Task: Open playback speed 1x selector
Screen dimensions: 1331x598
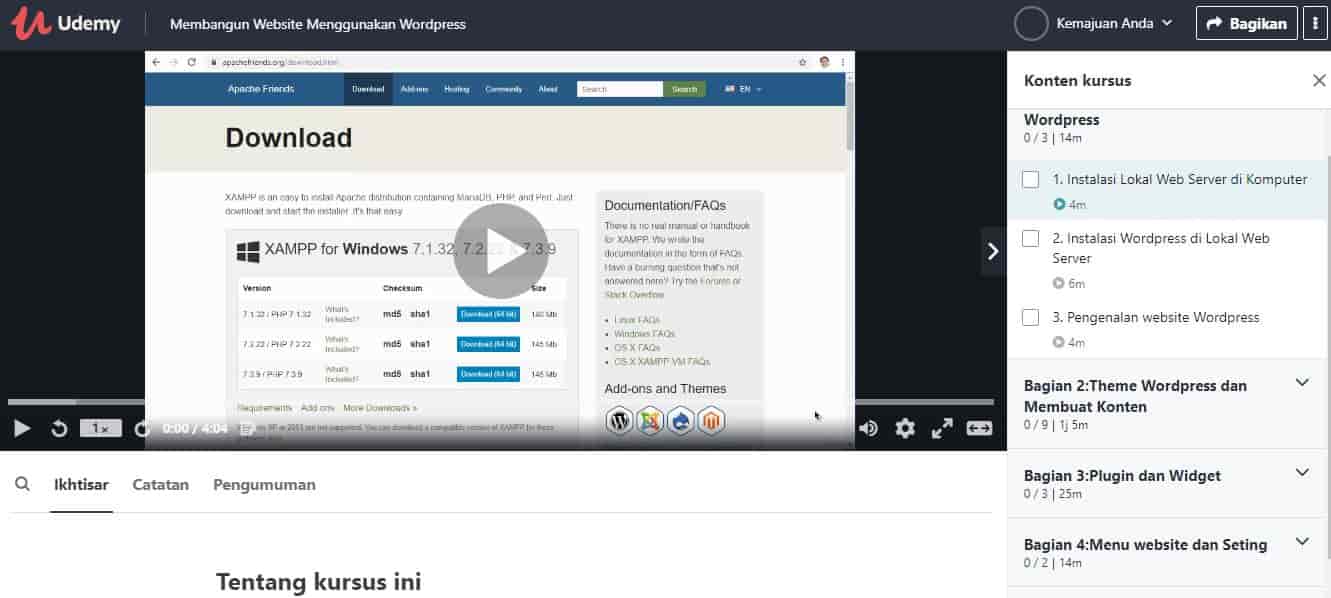Action: pyautogui.click(x=101, y=428)
